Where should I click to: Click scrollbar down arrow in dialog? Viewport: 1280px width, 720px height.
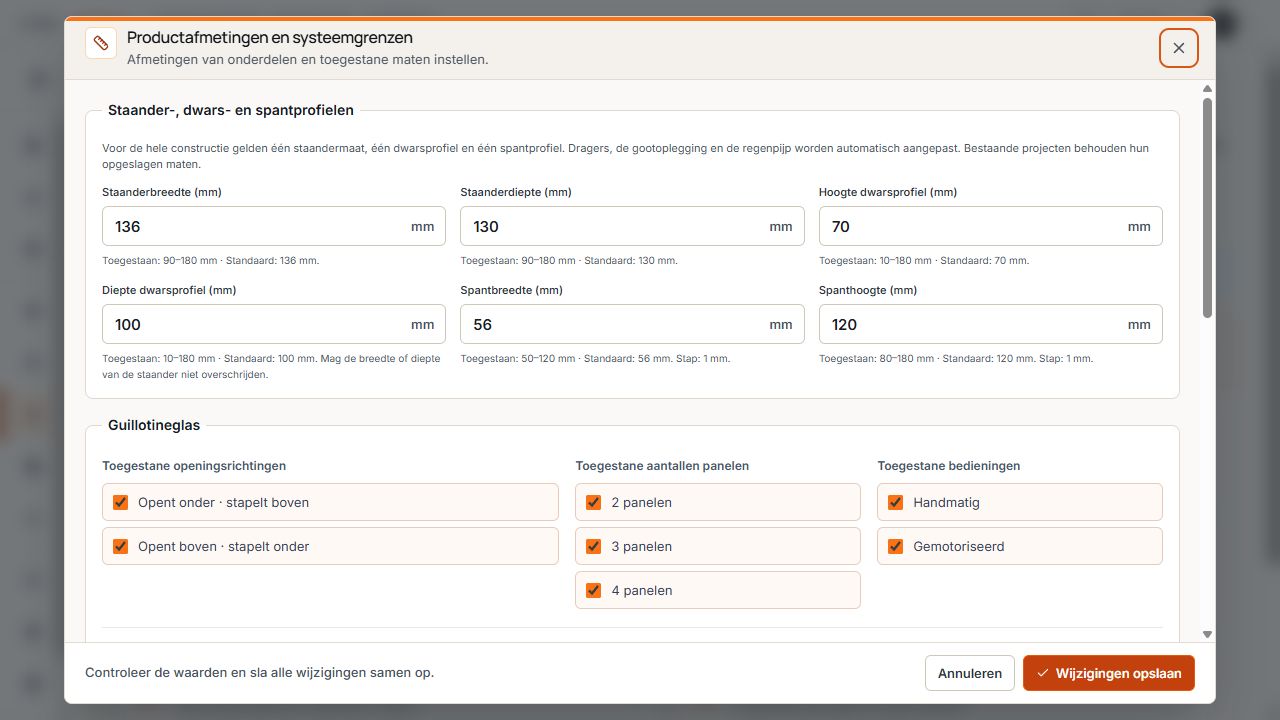coord(1207,634)
